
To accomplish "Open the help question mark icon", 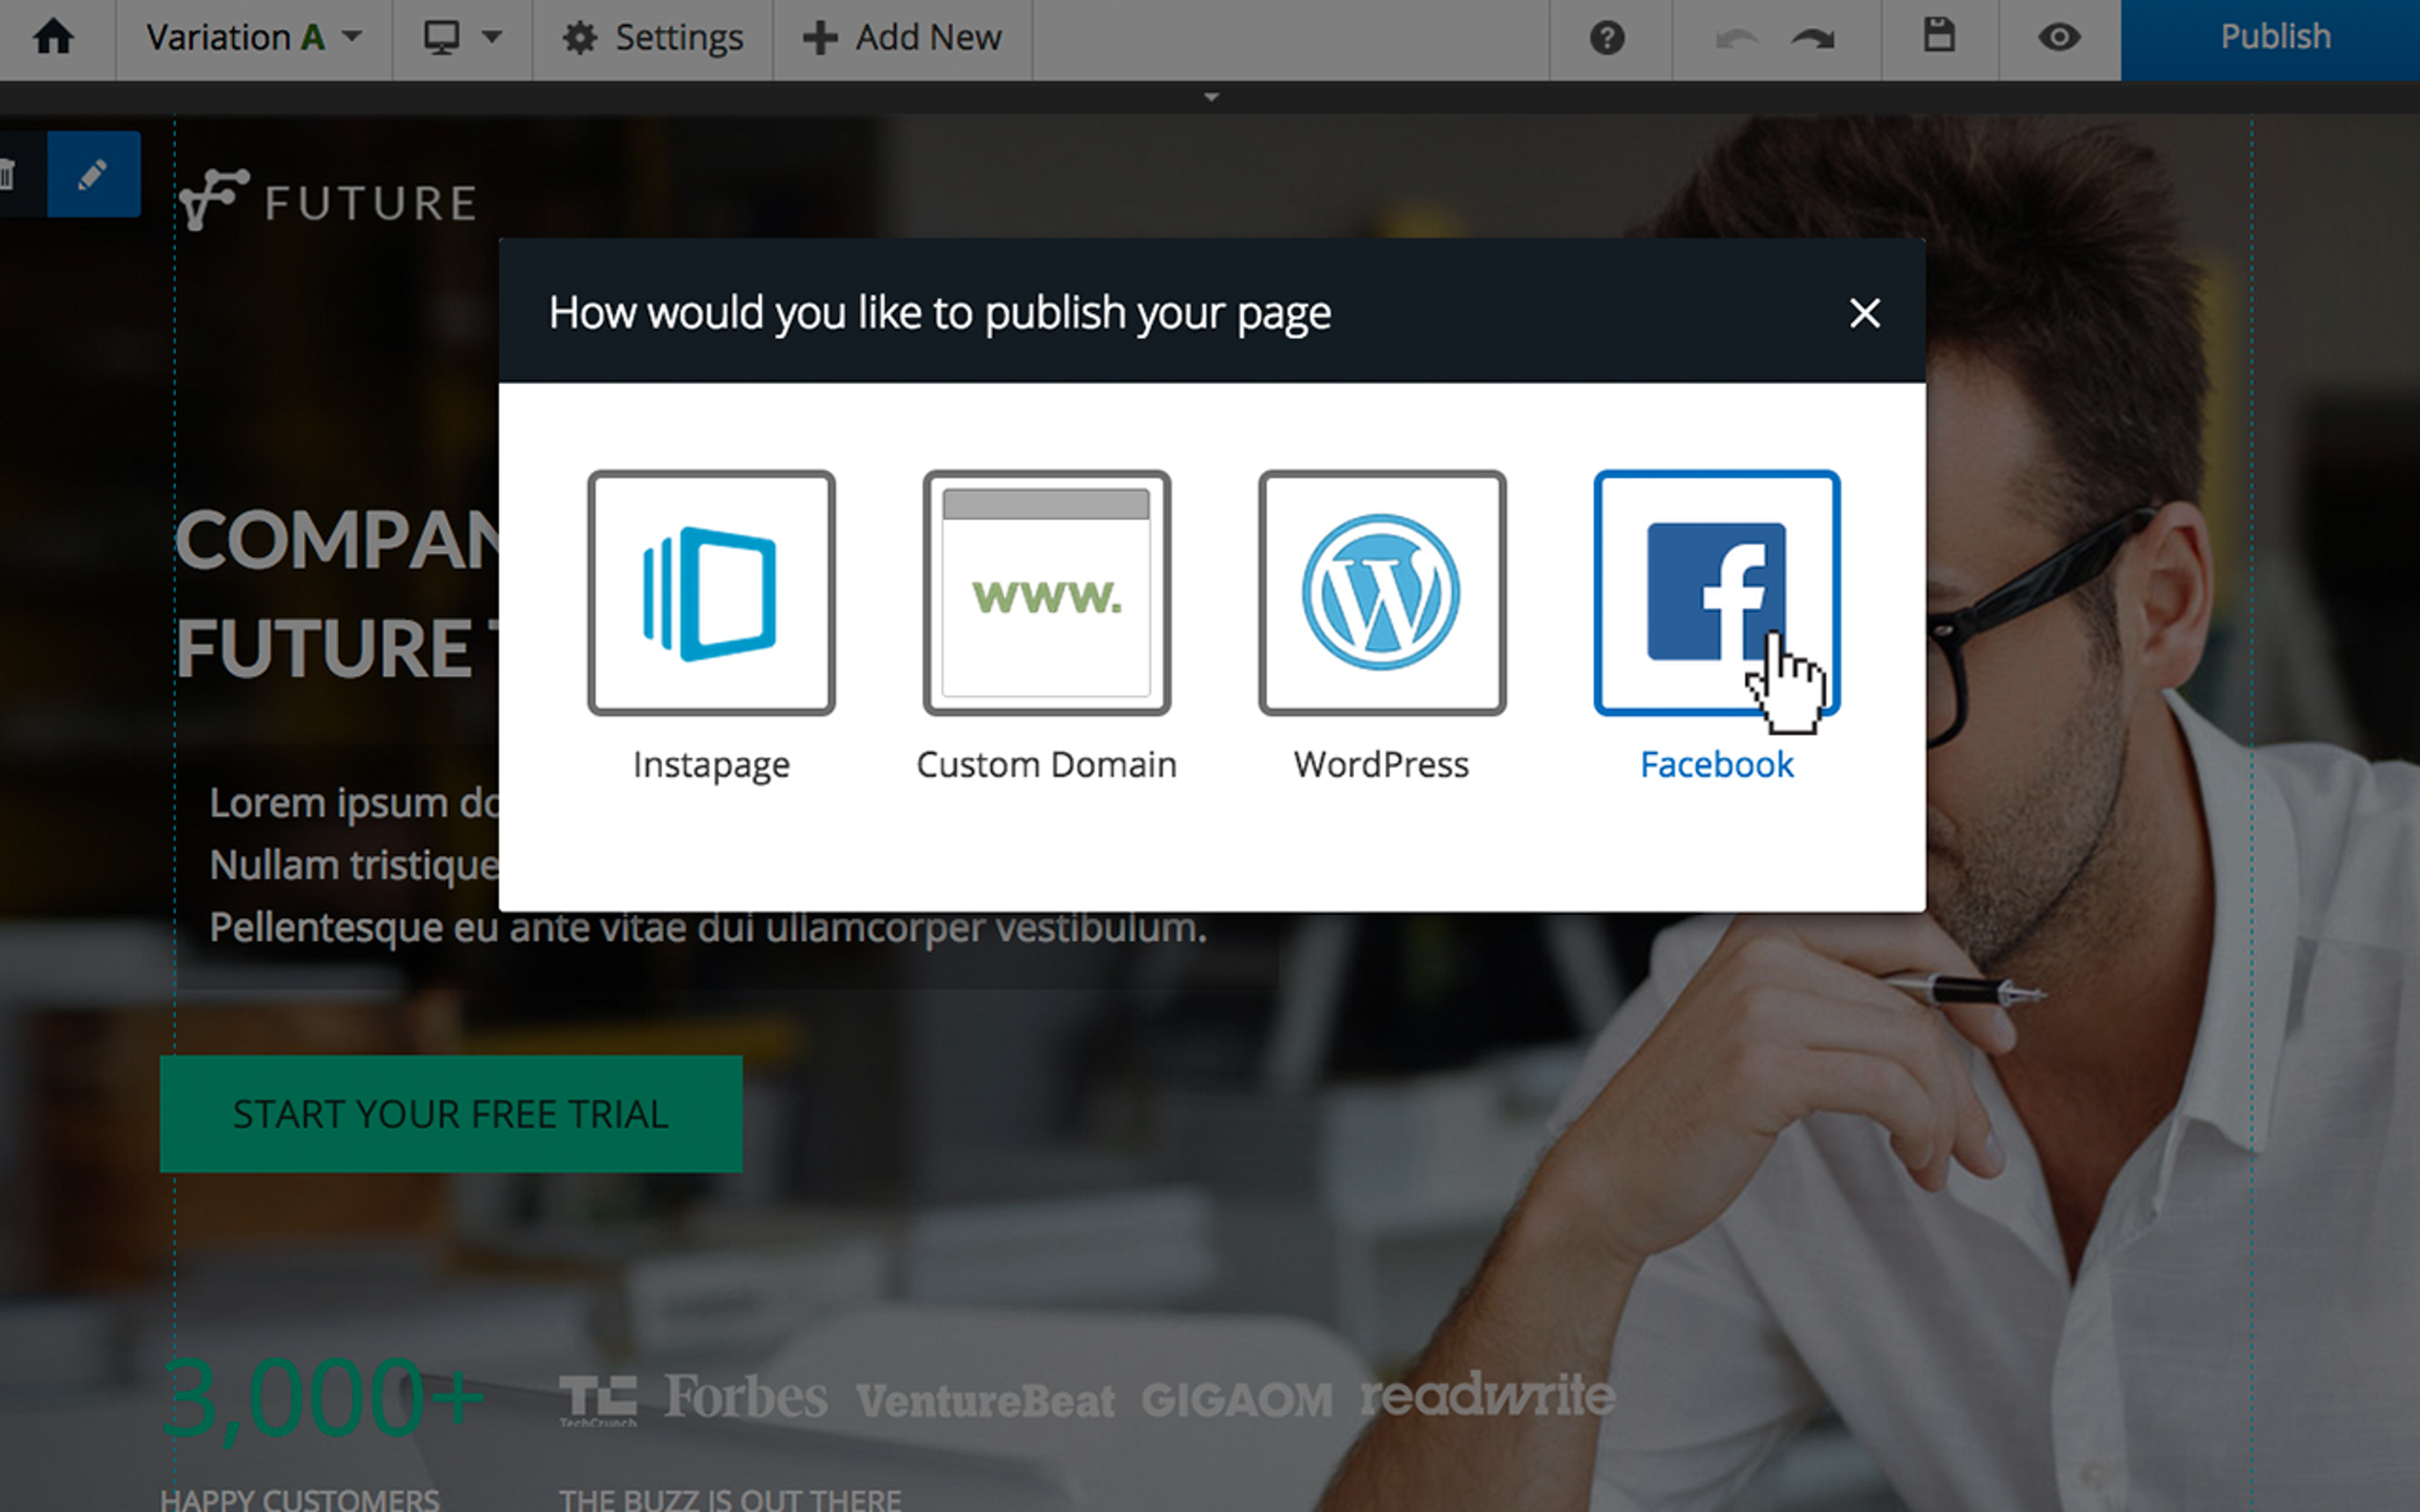I will [x=1607, y=38].
